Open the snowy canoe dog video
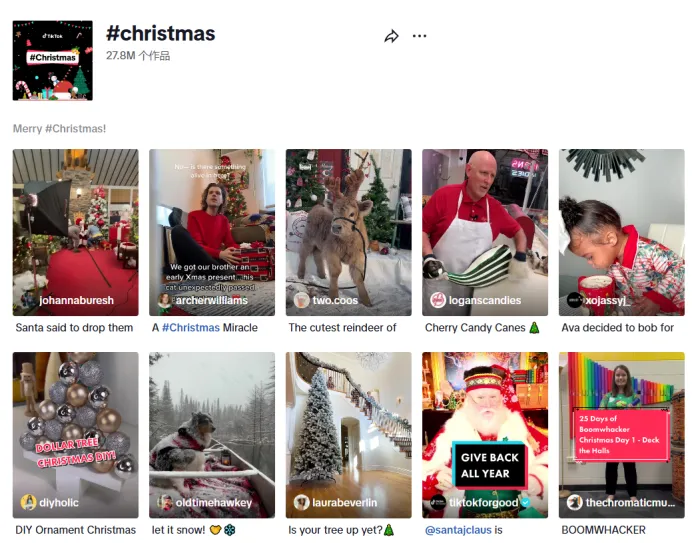 click(212, 435)
